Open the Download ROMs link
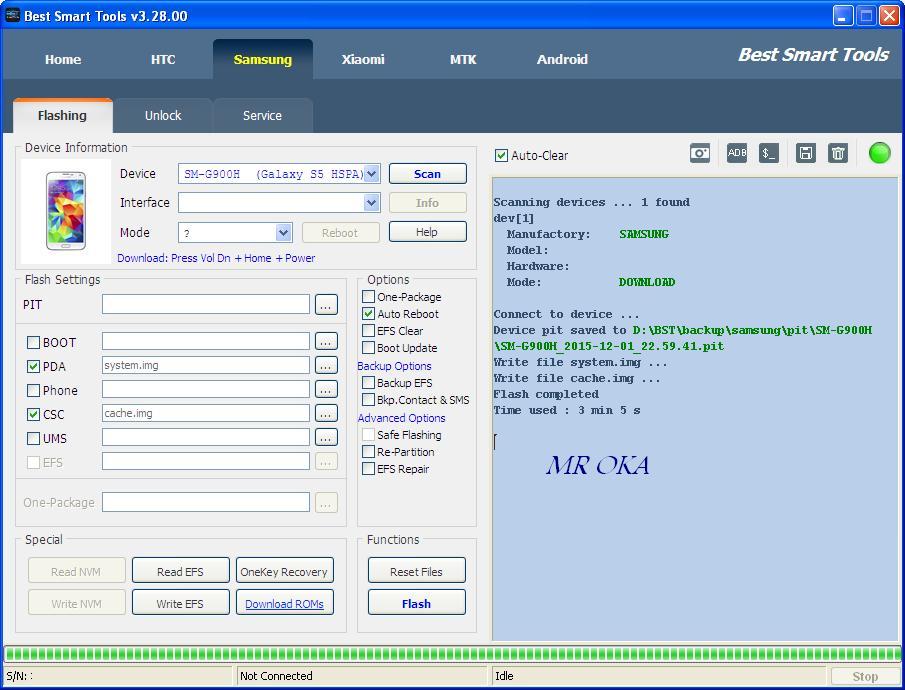Screen dimensions: 905x690 pyautogui.click(x=285, y=603)
